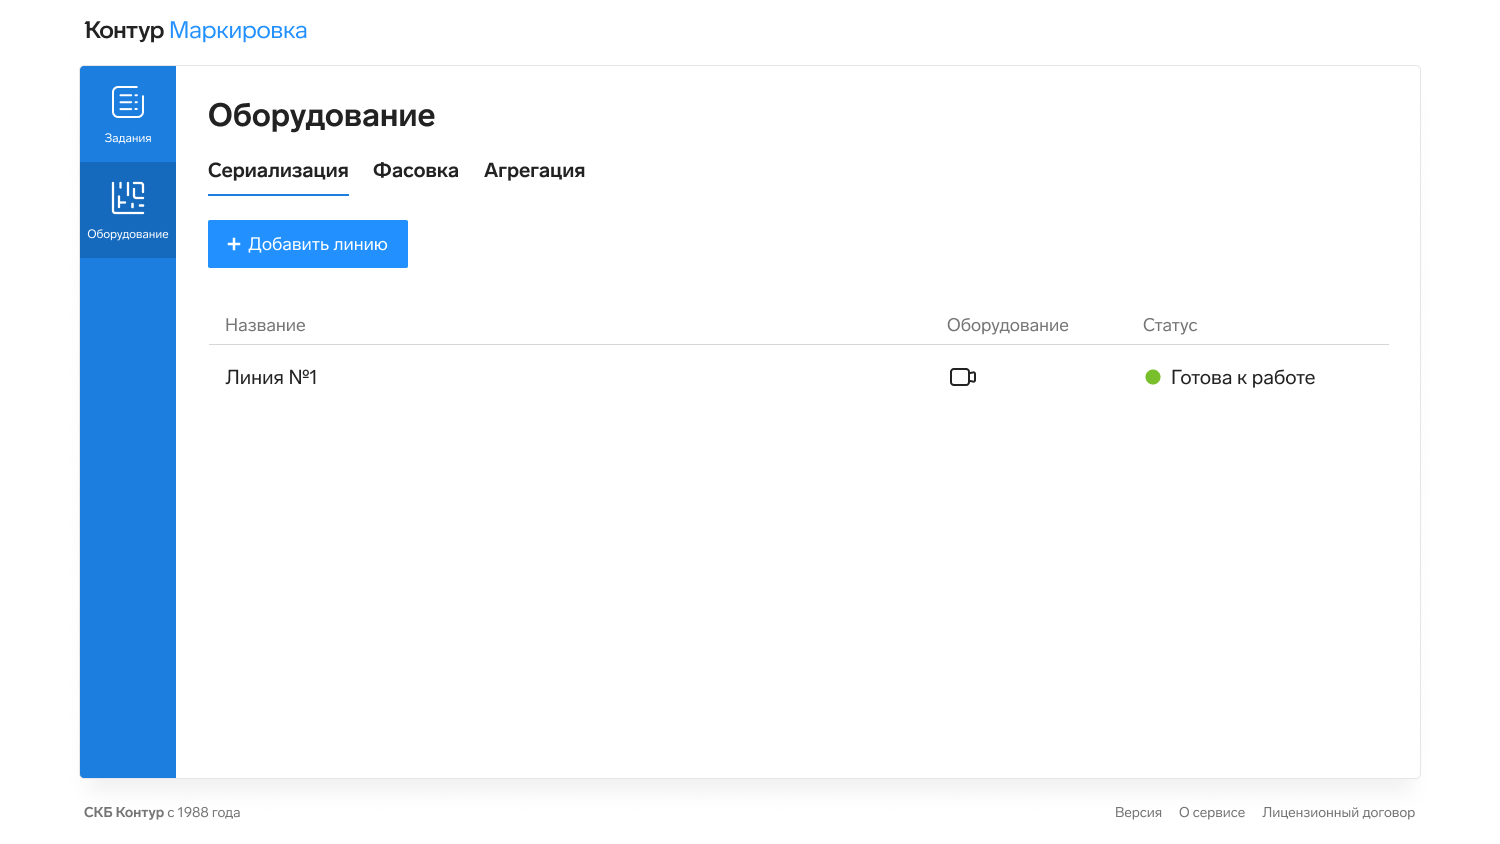This screenshot has height=844, width=1500.
Task: Open the Задания section icon in sidebar
Action: (128, 102)
